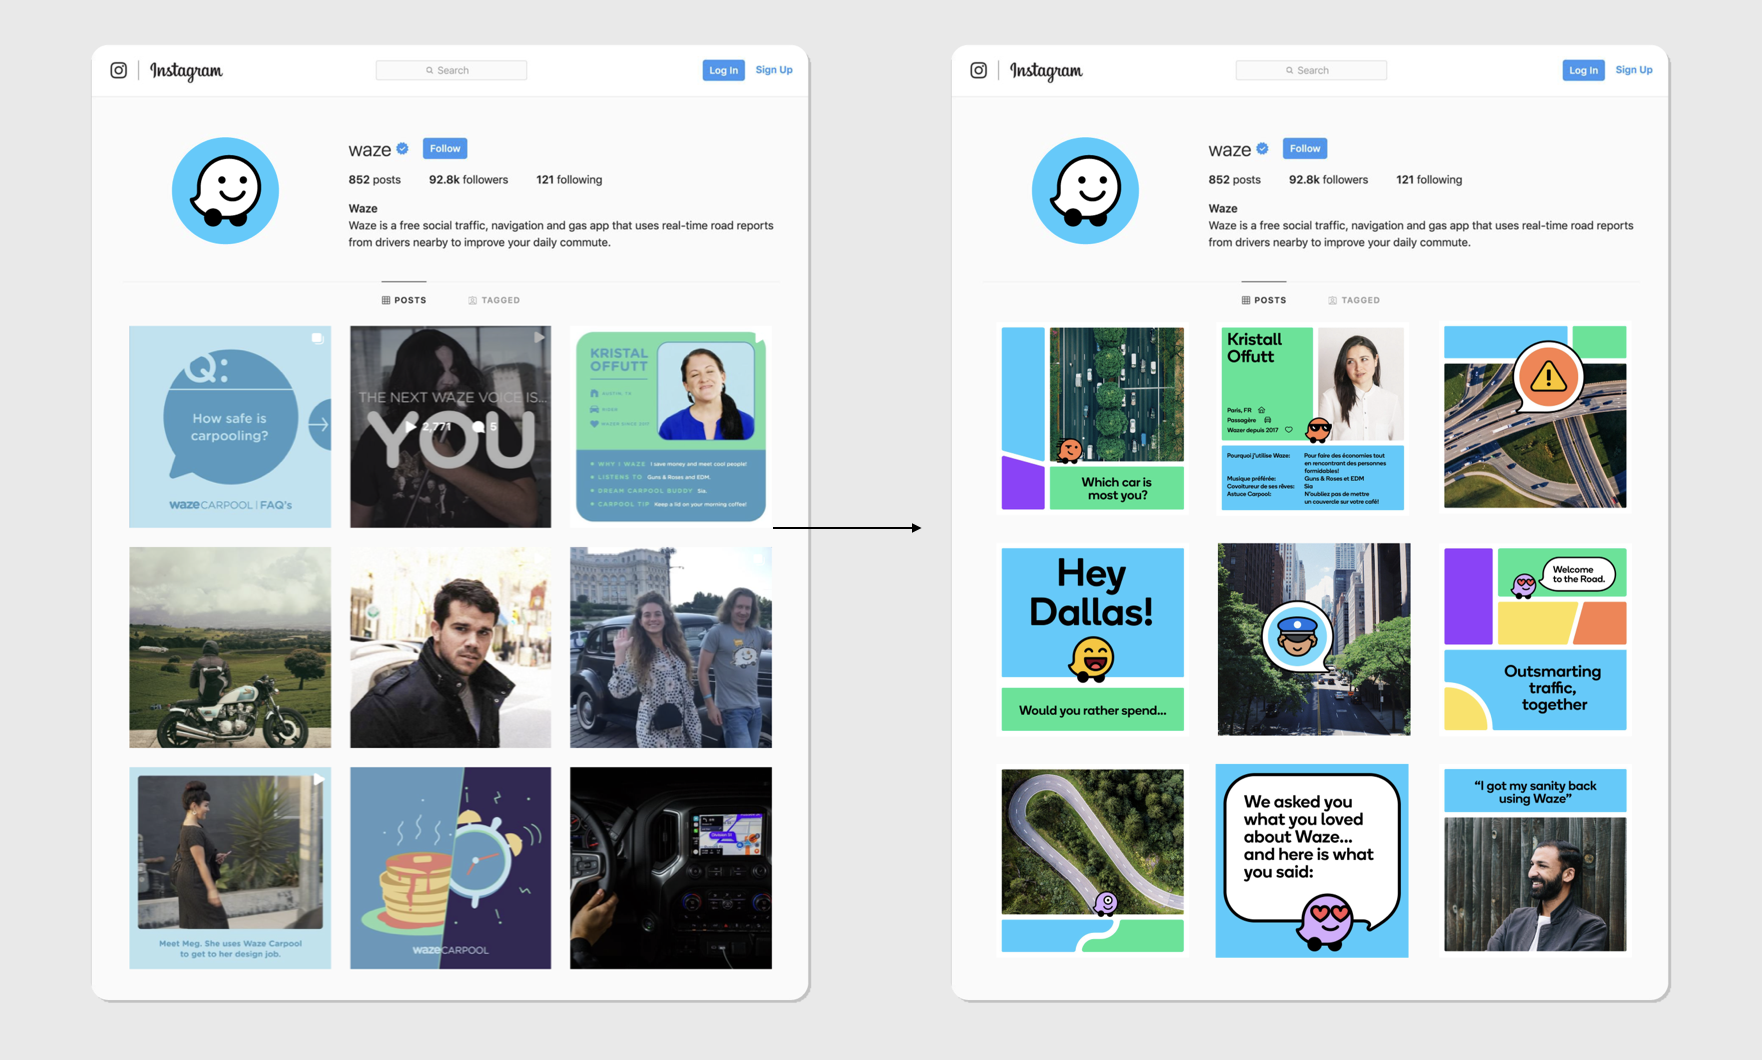The image size is (1762, 1060).
Task: Open 'We asked you what you loved' post
Action: pyautogui.click(x=1312, y=860)
